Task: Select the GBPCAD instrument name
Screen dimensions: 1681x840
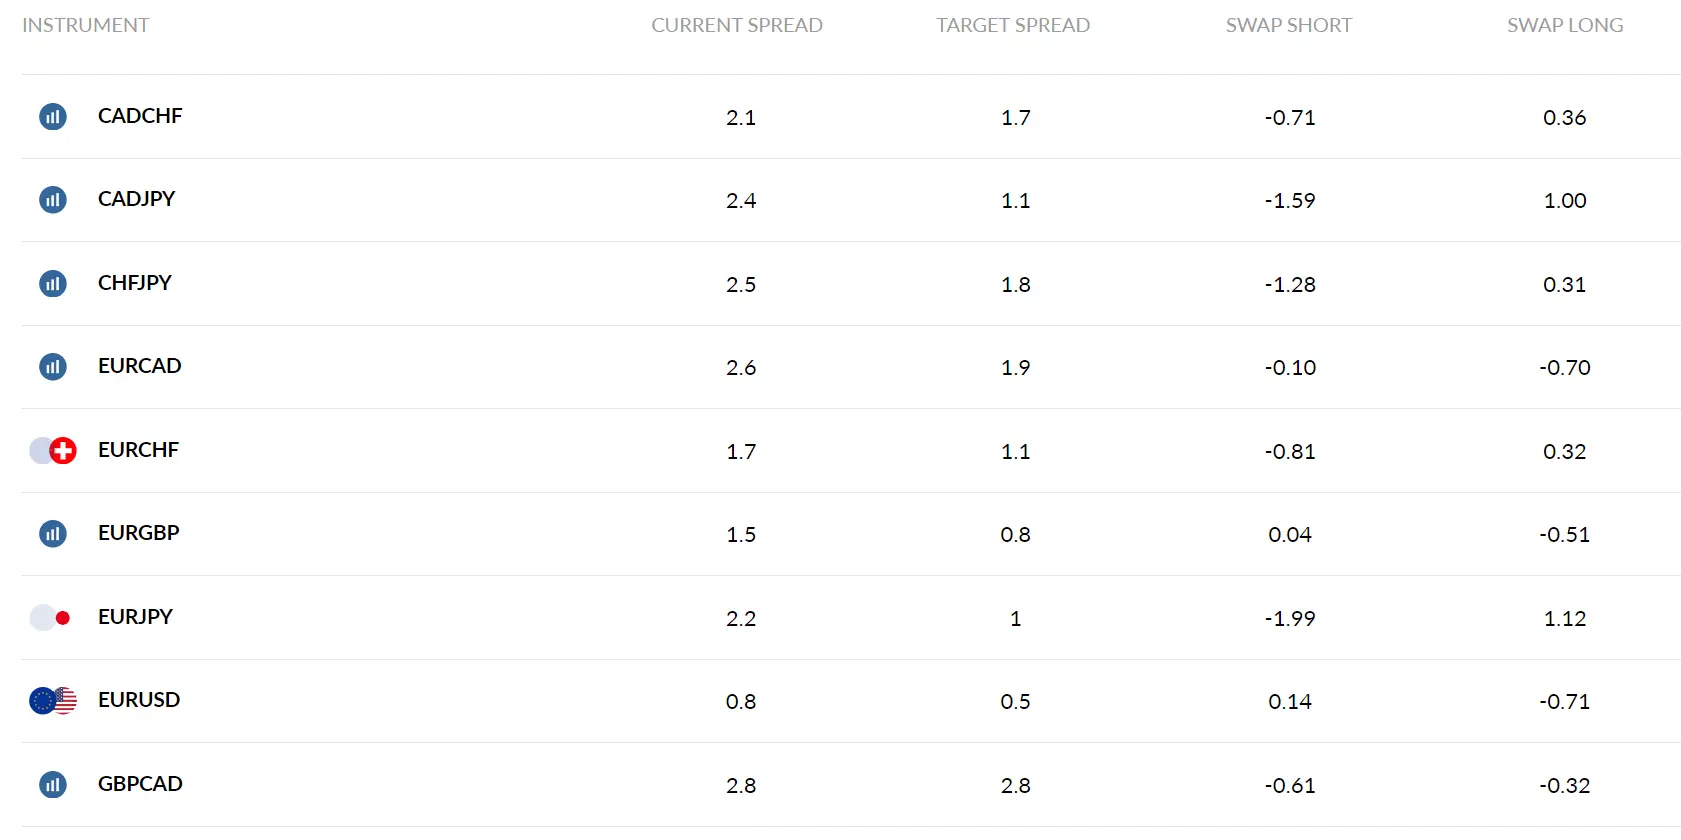Action: [140, 784]
